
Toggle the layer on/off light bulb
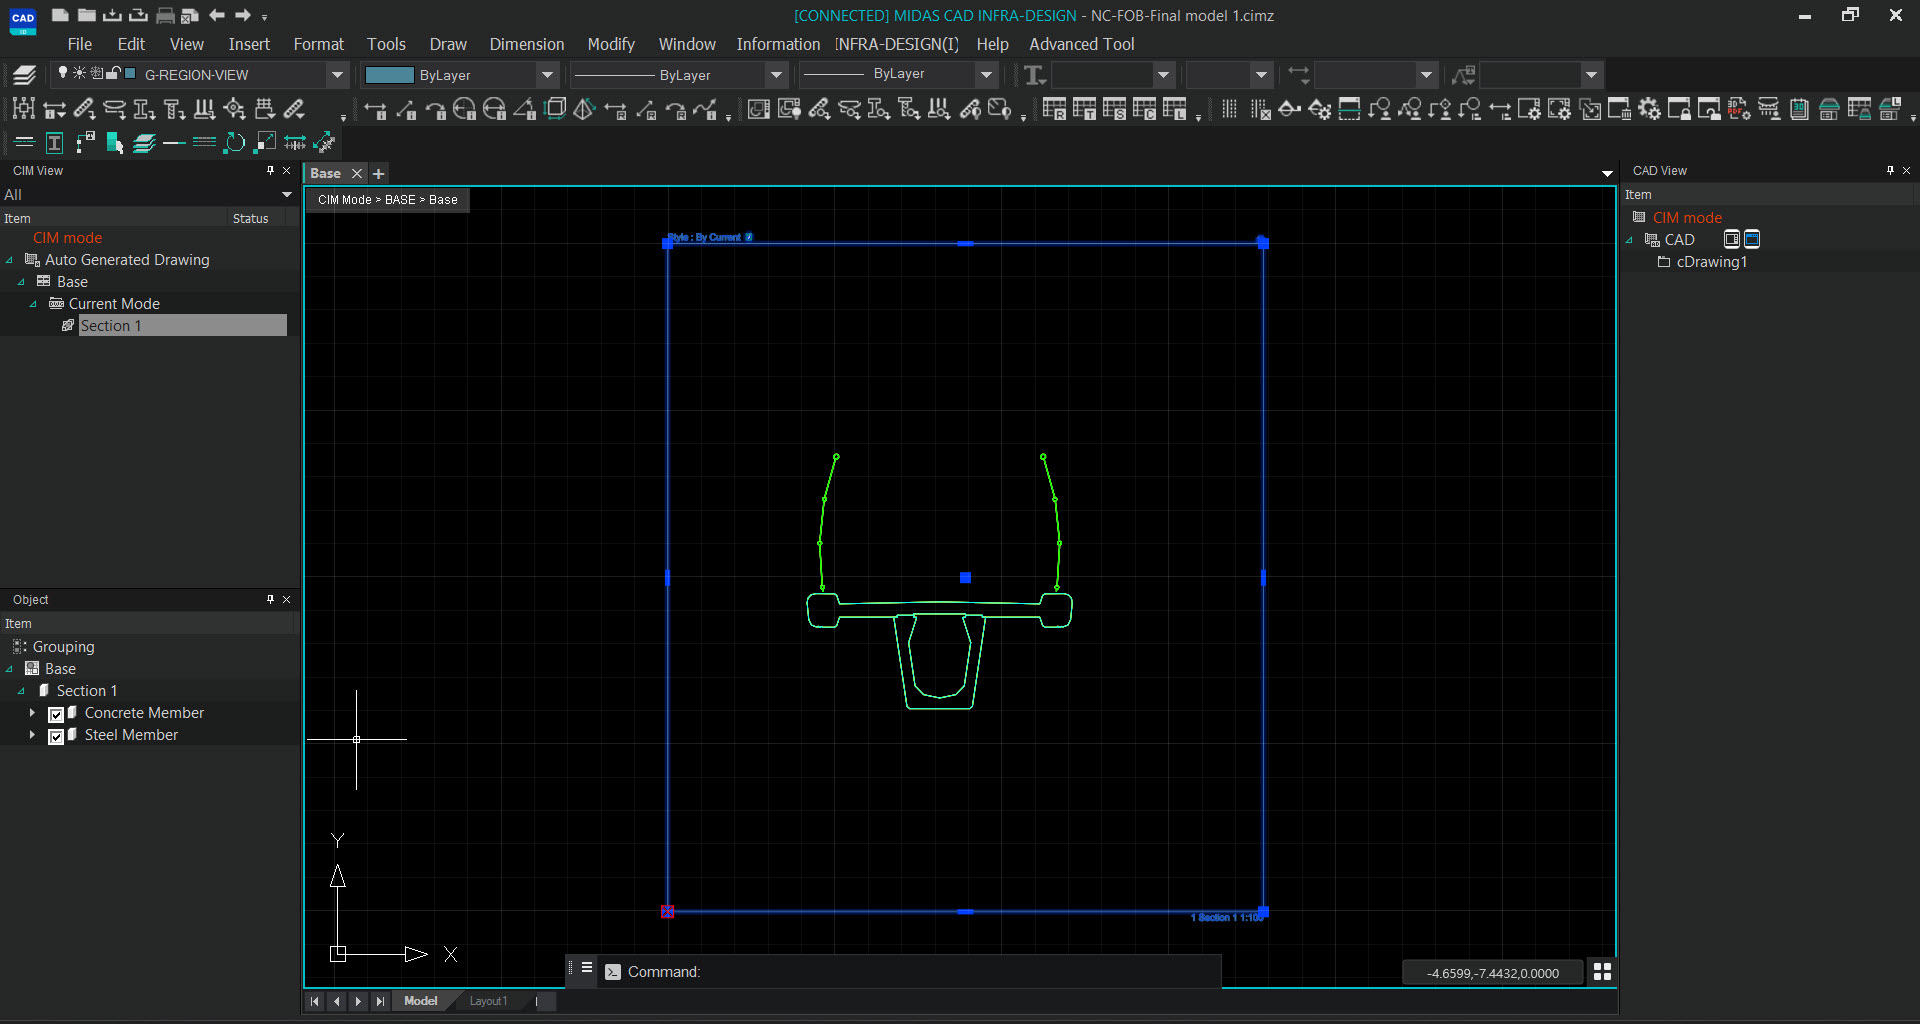click(63, 73)
